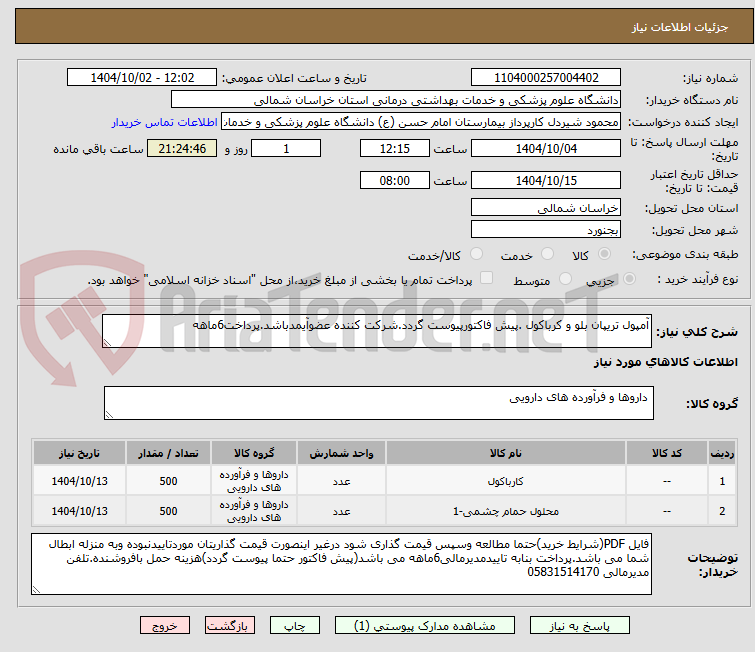Click the جزئیات اطلاعات نیاز page title
This screenshot has height=652, width=755.
679,27
